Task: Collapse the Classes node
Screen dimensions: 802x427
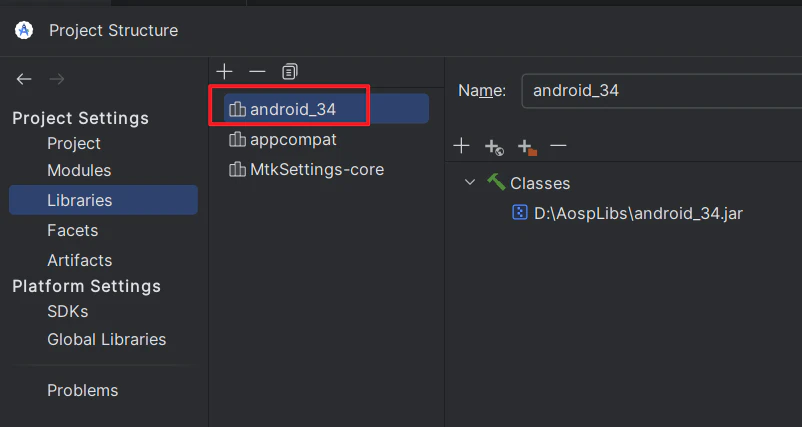Action: tap(470, 183)
